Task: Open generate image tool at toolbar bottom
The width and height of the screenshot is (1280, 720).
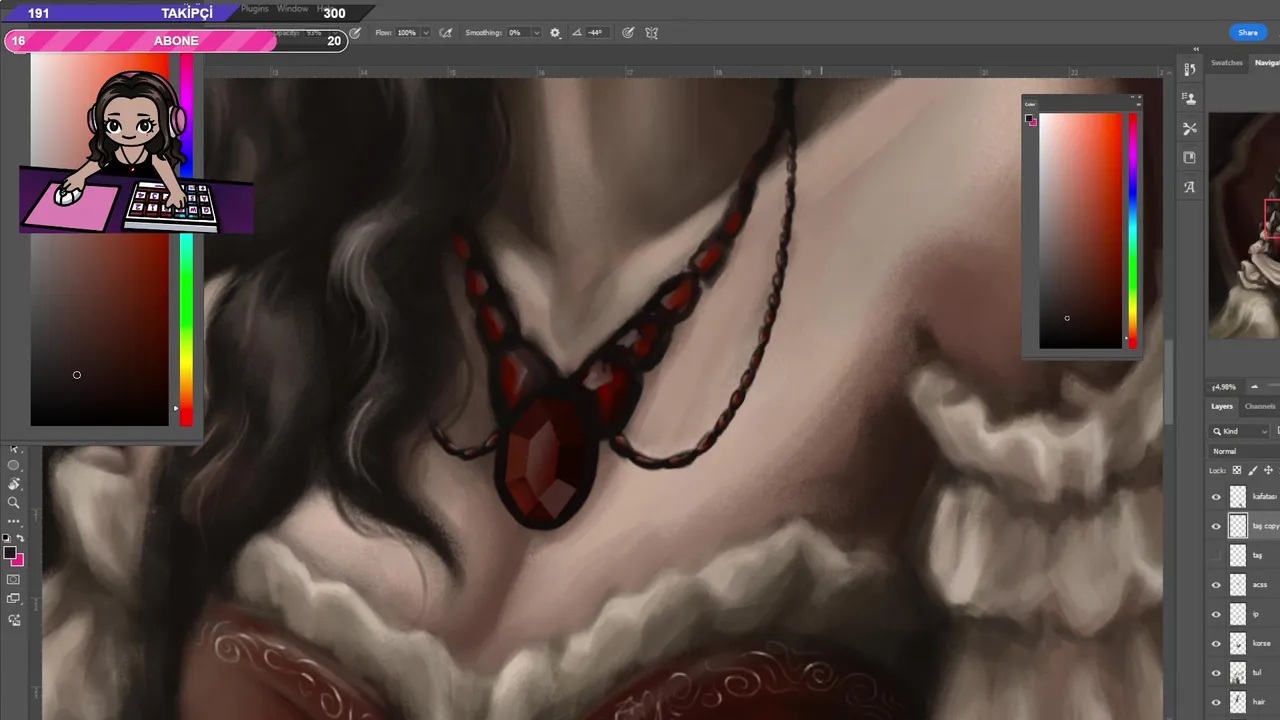Action: (x=14, y=619)
